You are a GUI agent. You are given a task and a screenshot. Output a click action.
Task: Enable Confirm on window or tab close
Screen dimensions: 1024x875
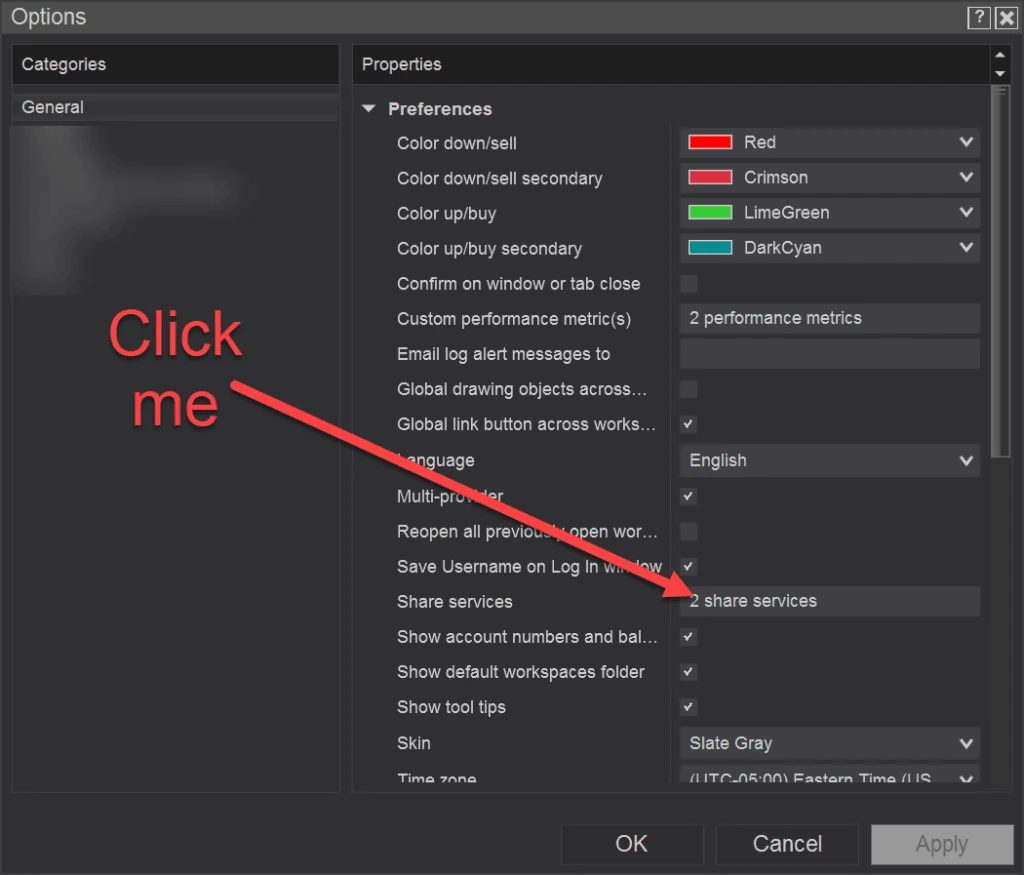(x=688, y=284)
